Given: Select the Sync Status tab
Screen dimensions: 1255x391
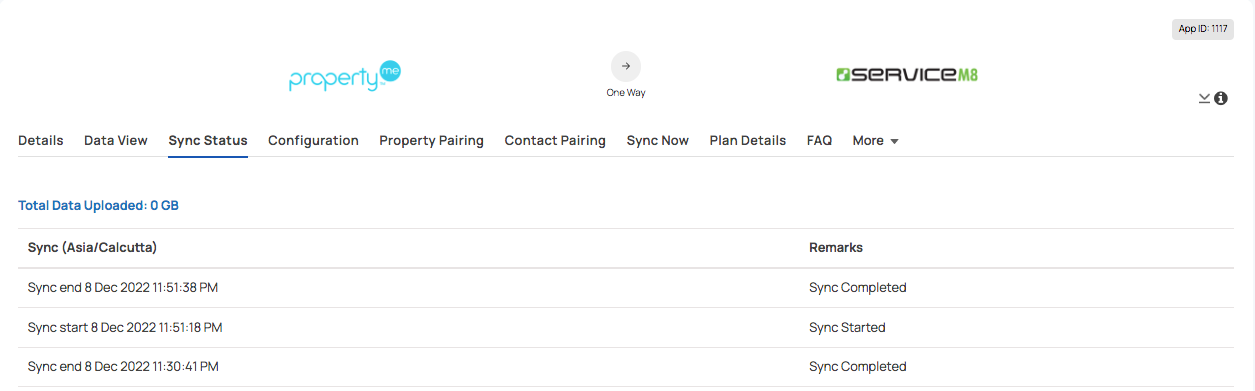Looking at the screenshot, I should point(208,141).
